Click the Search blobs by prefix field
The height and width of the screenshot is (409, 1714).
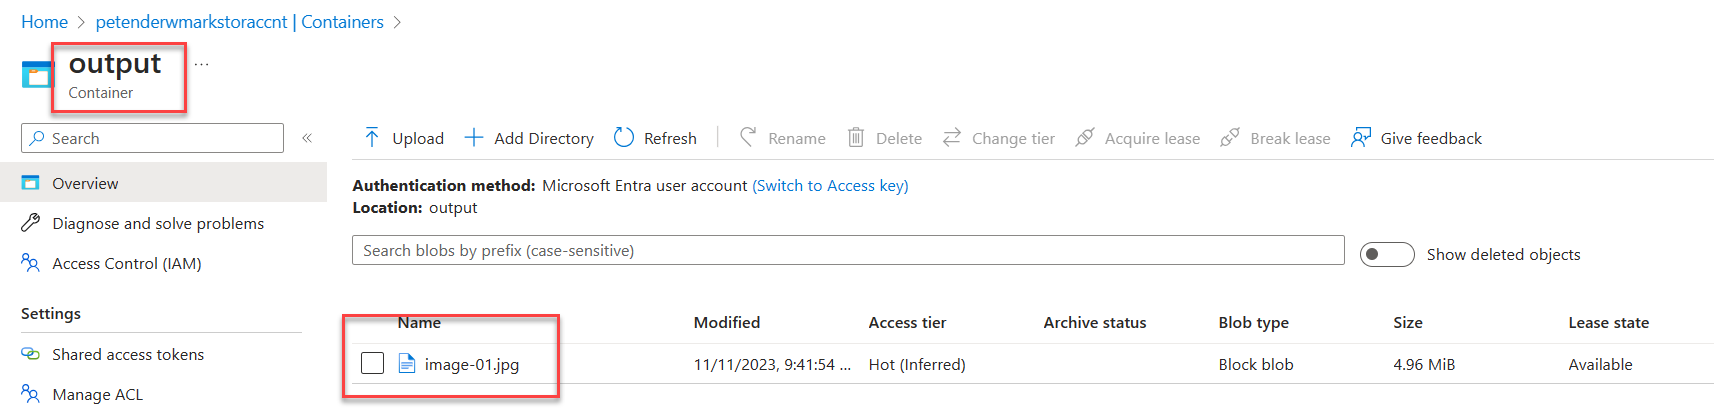click(848, 251)
